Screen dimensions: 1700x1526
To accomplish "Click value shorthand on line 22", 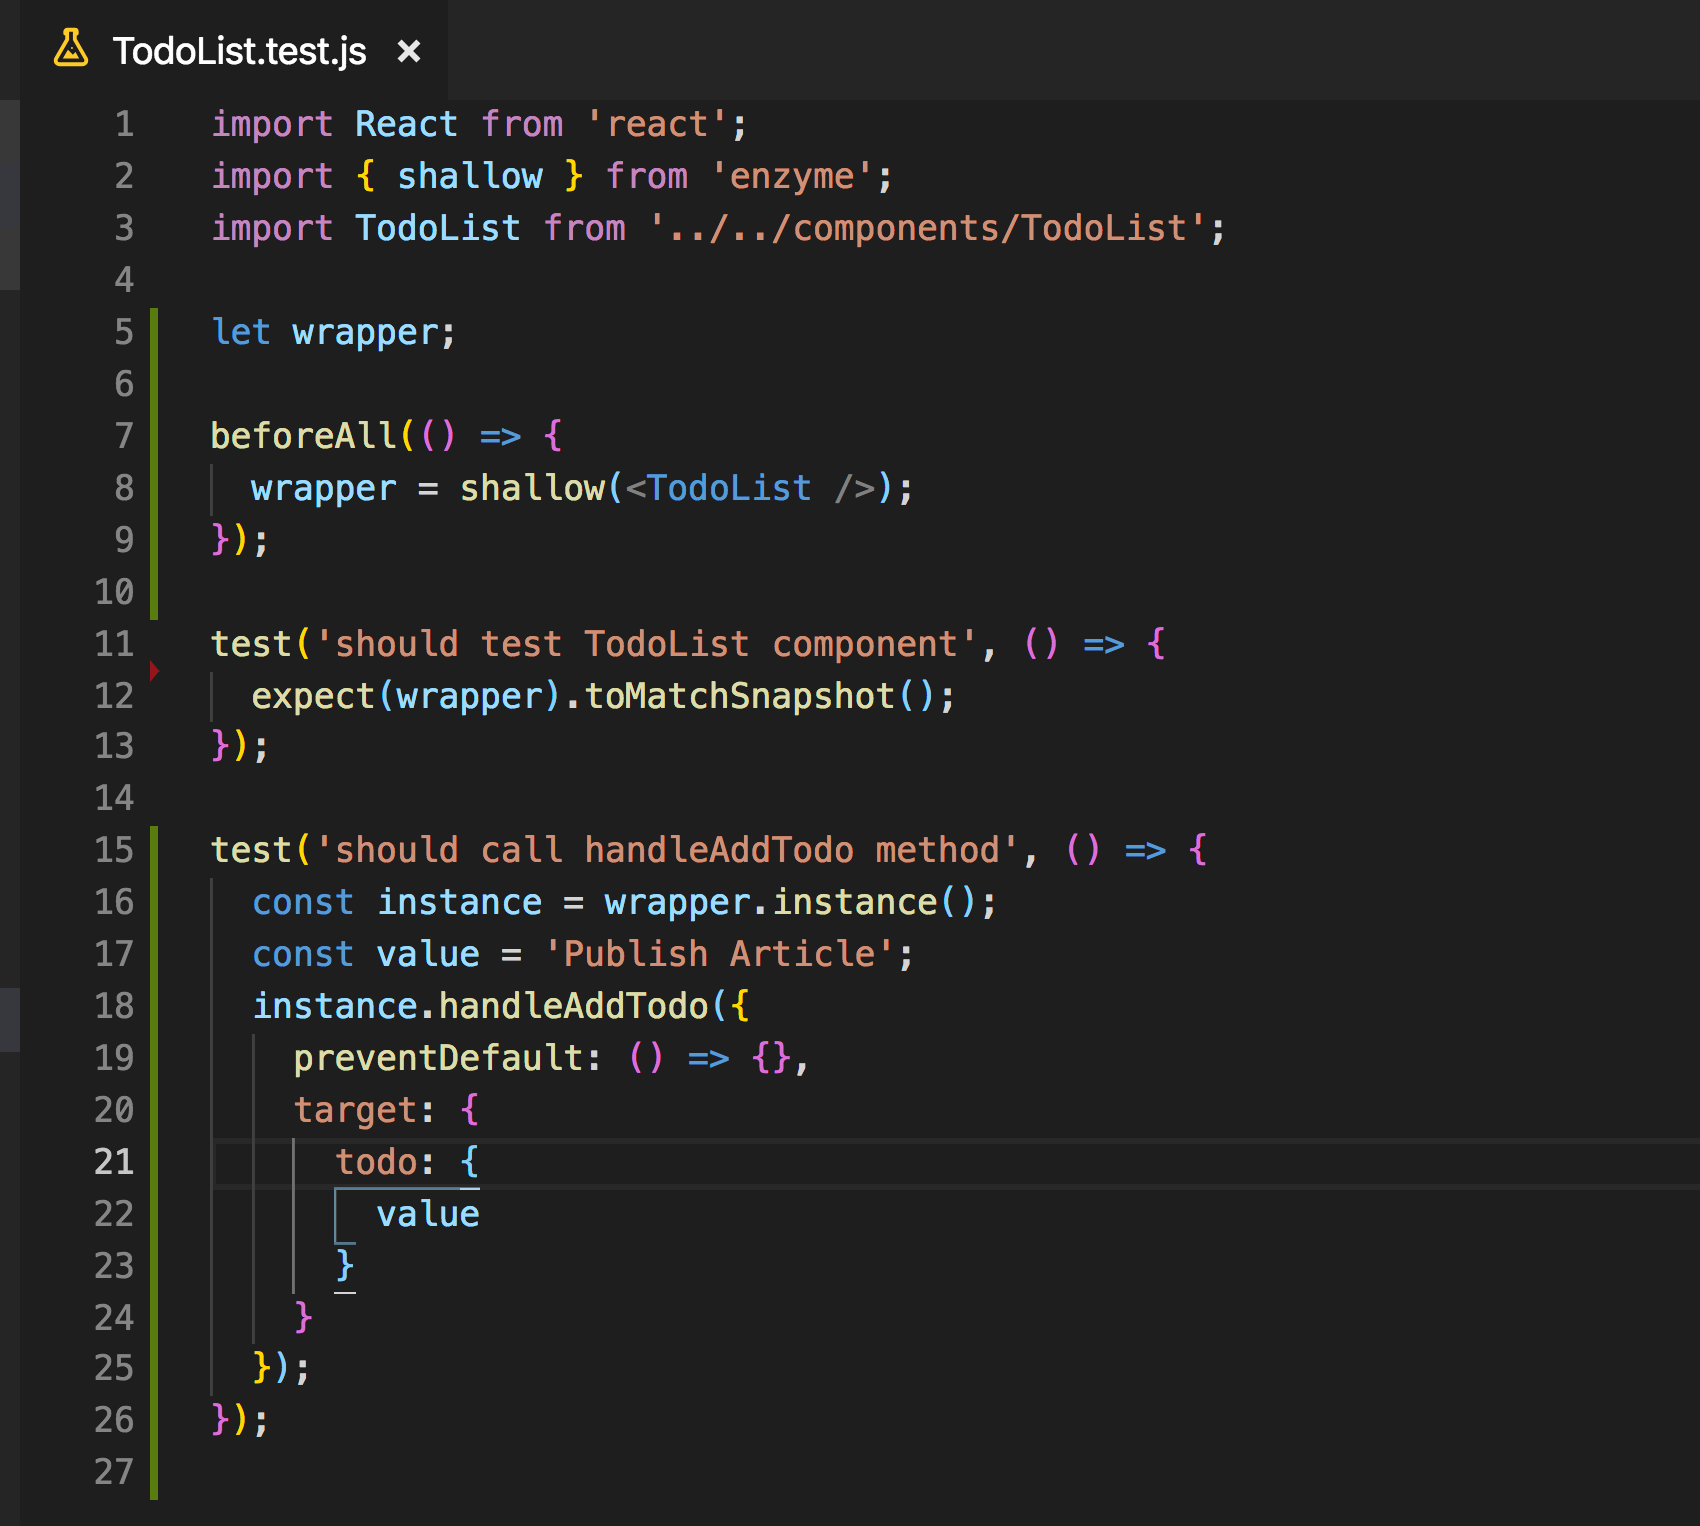I will click(428, 1214).
